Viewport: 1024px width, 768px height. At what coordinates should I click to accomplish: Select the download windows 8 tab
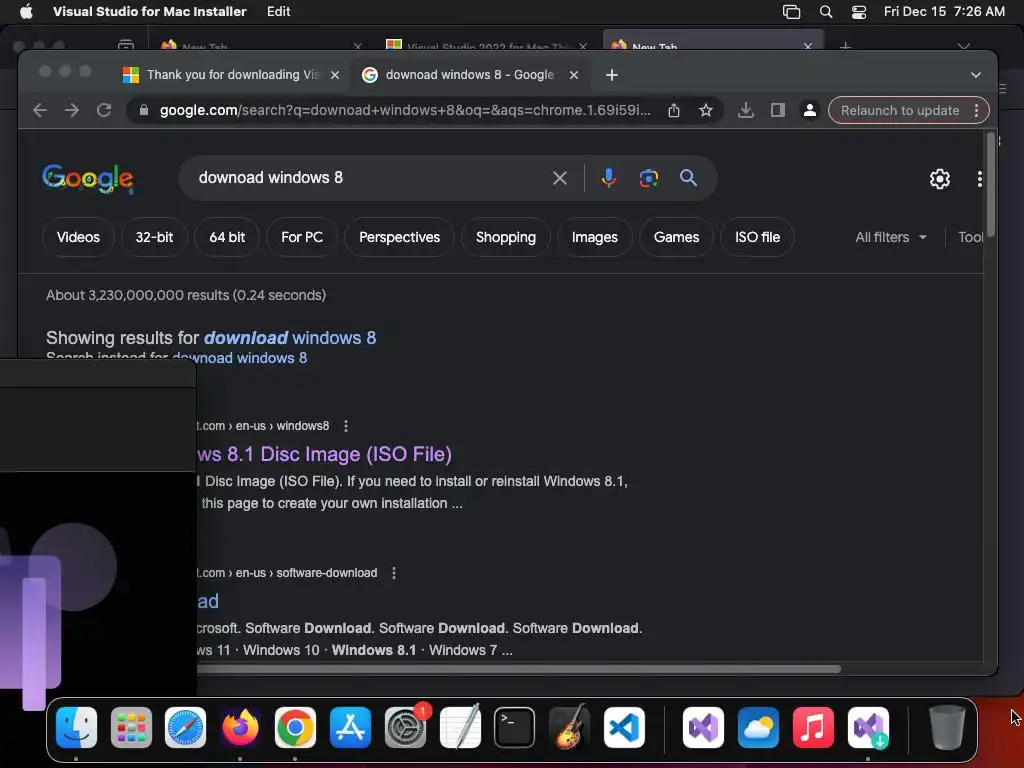469,75
